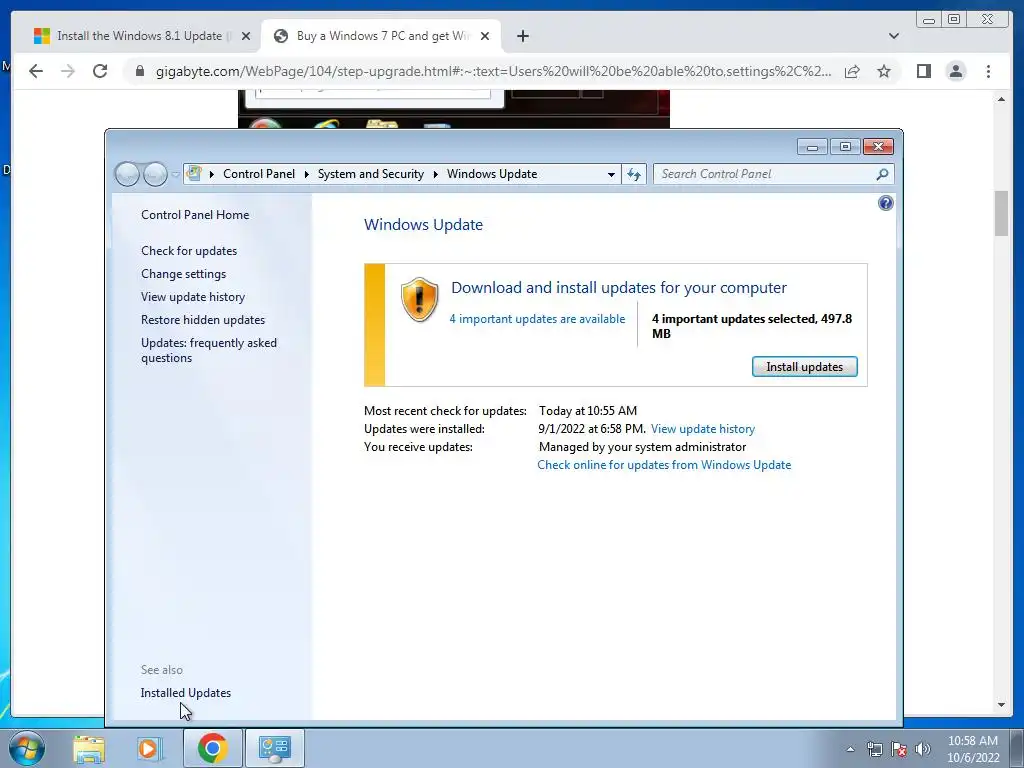Open a new Chrome tab
The width and height of the screenshot is (1024, 768).
(522, 36)
